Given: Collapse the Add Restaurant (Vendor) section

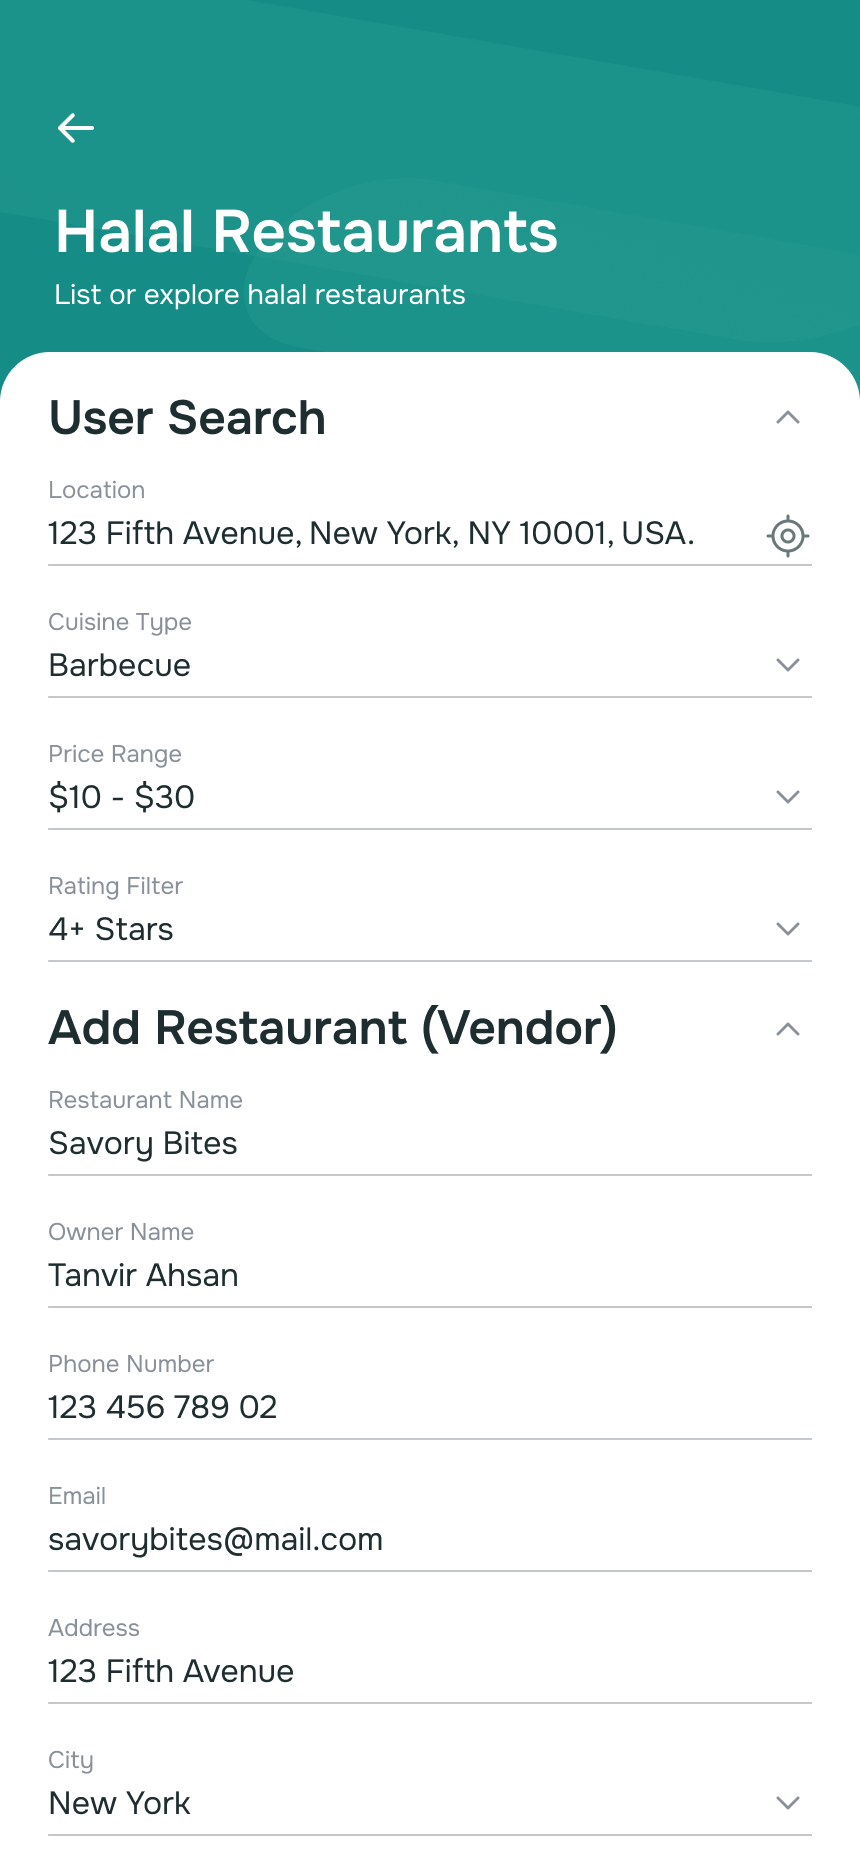Looking at the screenshot, I should coord(788,1029).
